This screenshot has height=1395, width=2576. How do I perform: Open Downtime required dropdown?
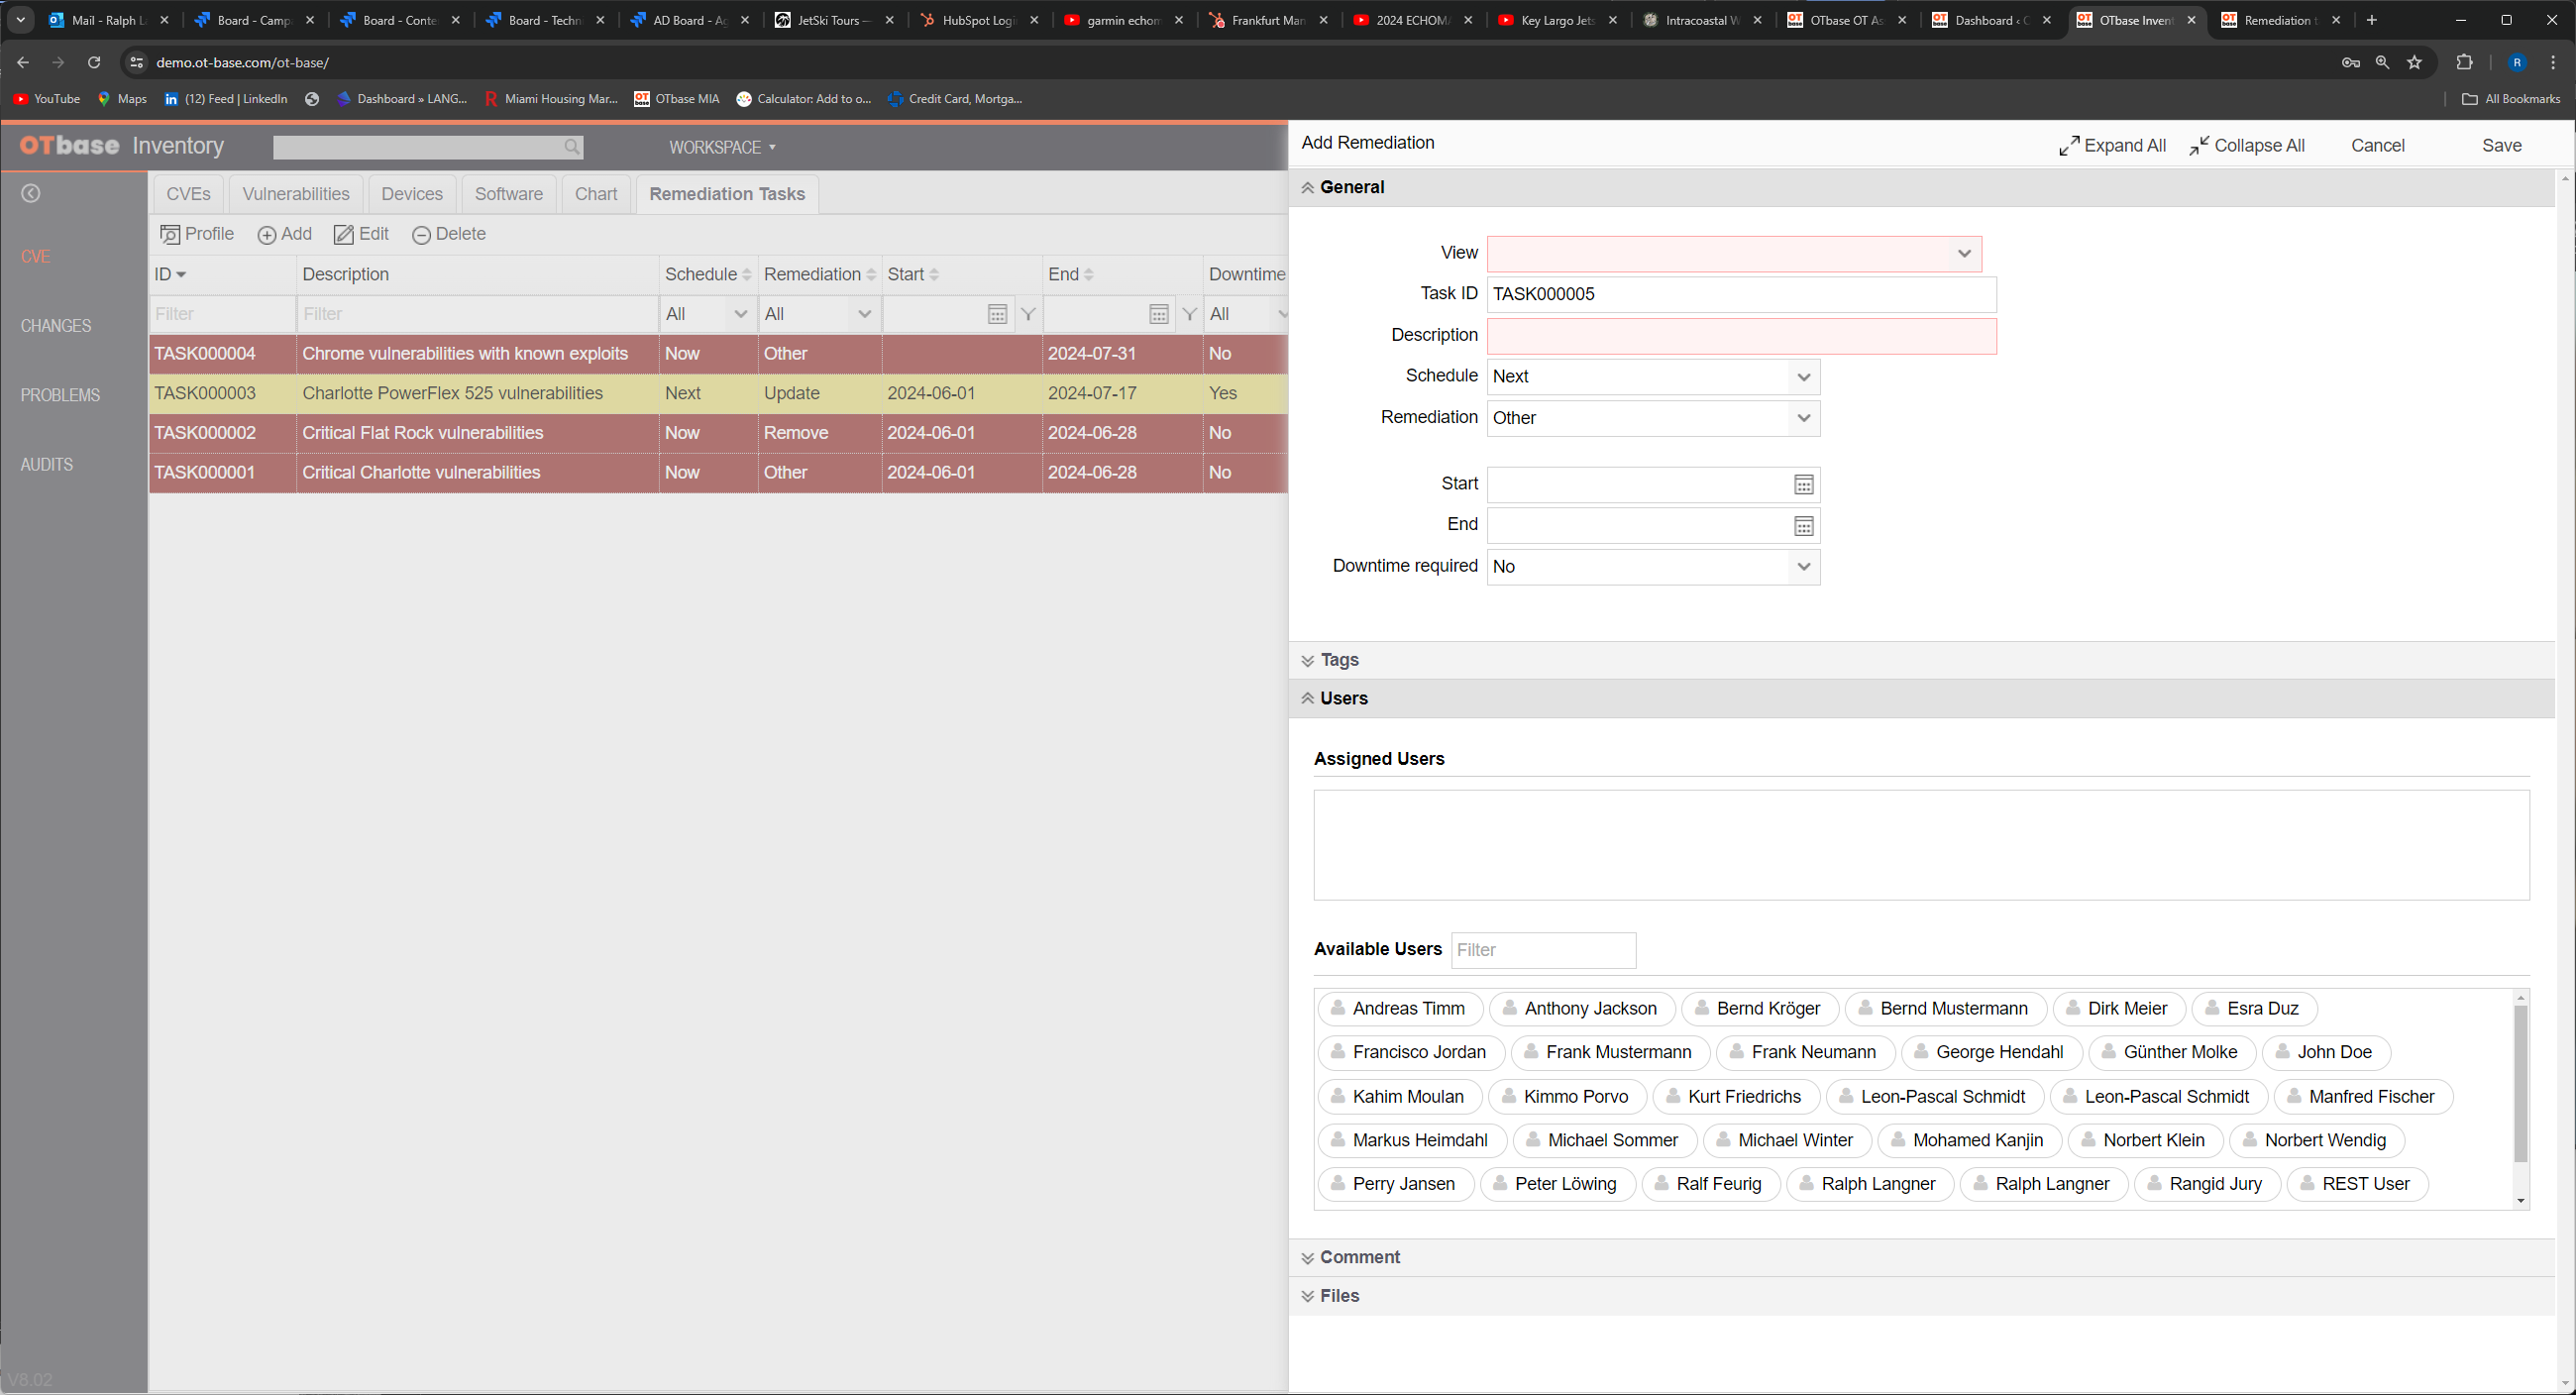click(x=1653, y=567)
